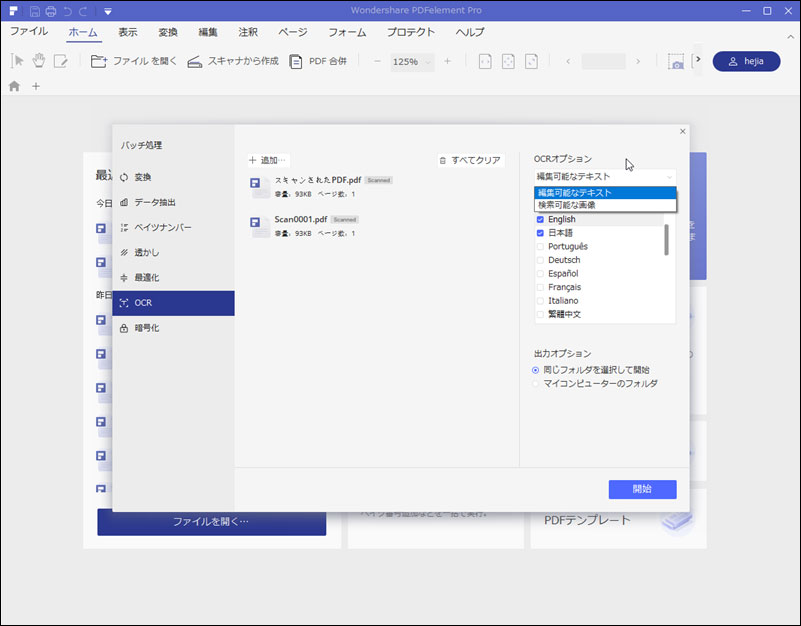The image size is (801, 626).
Task: Click すべてクリア to clear the list
Action: pyautogui.click(x=470, y=160)
